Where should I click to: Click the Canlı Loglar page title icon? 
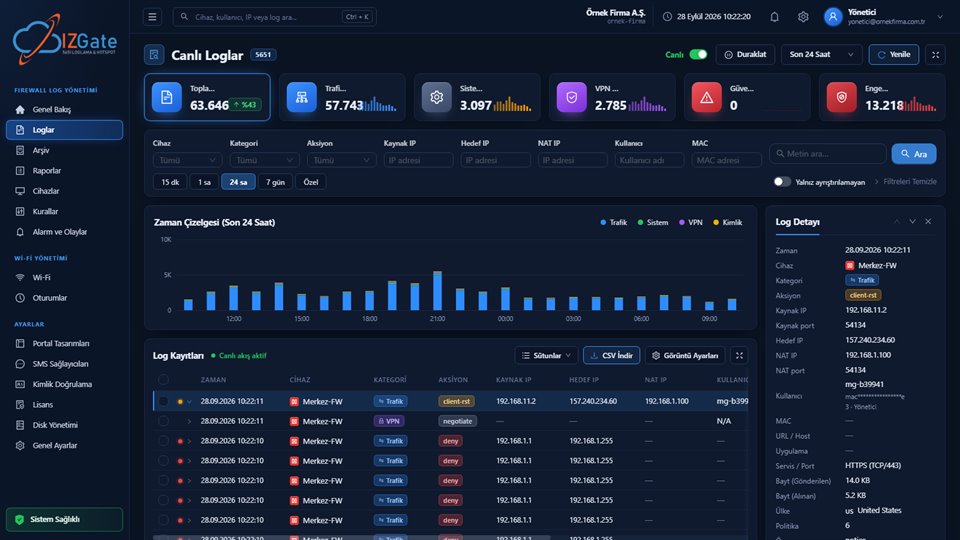pos(154,55)
